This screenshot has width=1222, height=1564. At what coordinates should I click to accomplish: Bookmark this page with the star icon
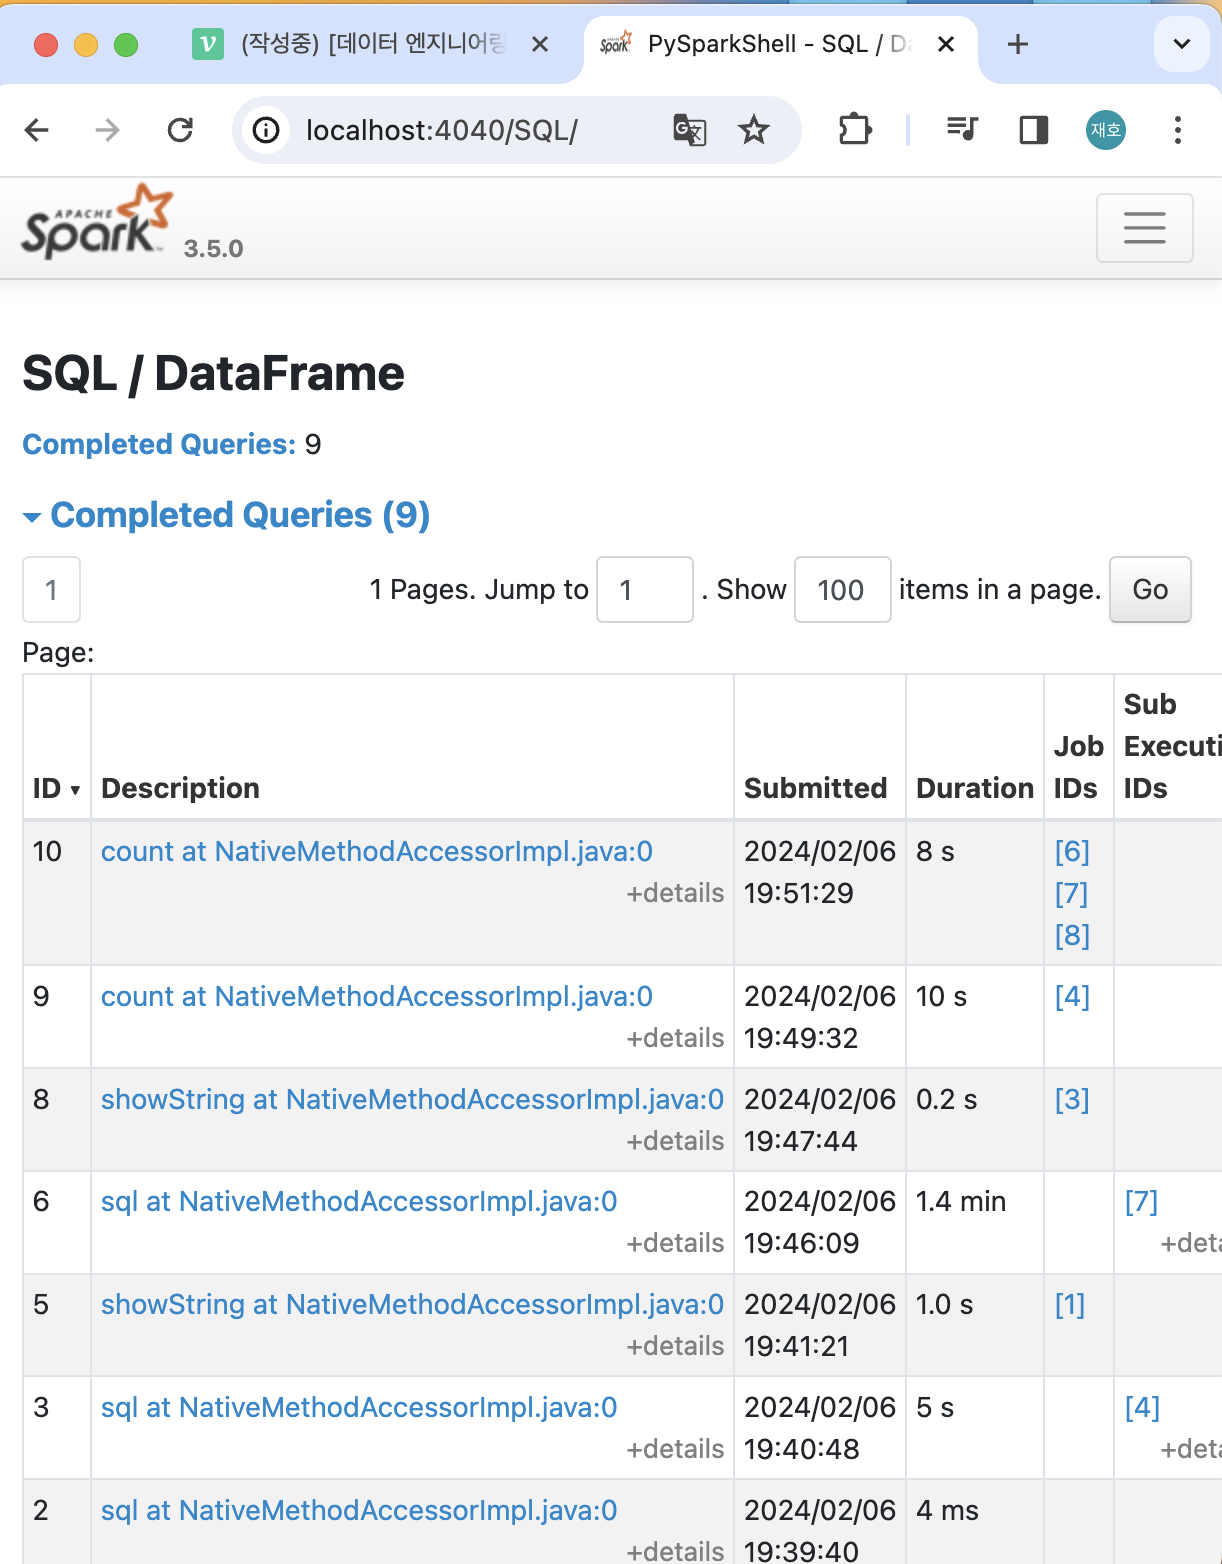tap(754, 130)
